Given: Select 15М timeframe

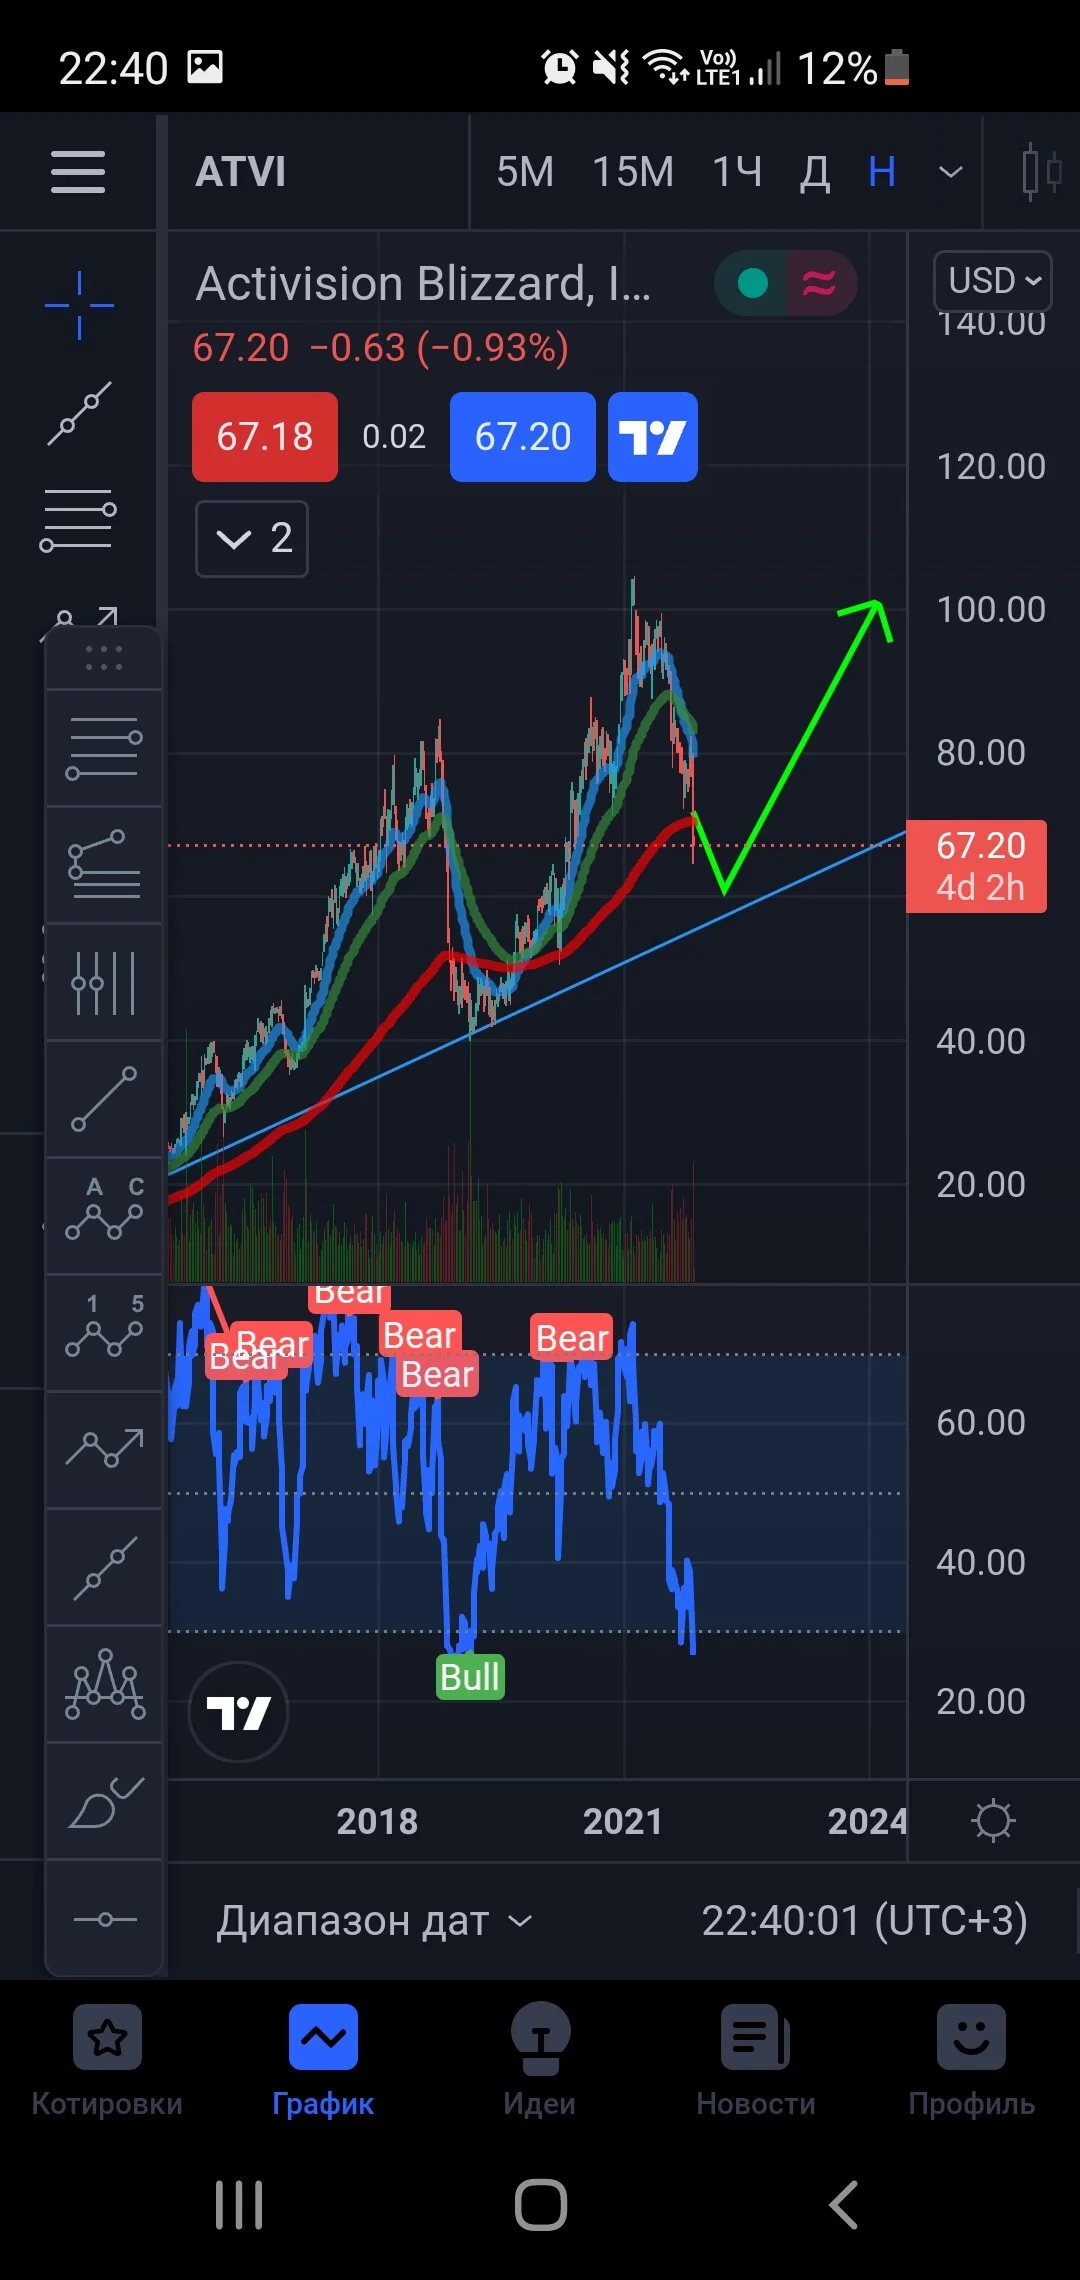Looking at the screenshot, I should point(633,172).
